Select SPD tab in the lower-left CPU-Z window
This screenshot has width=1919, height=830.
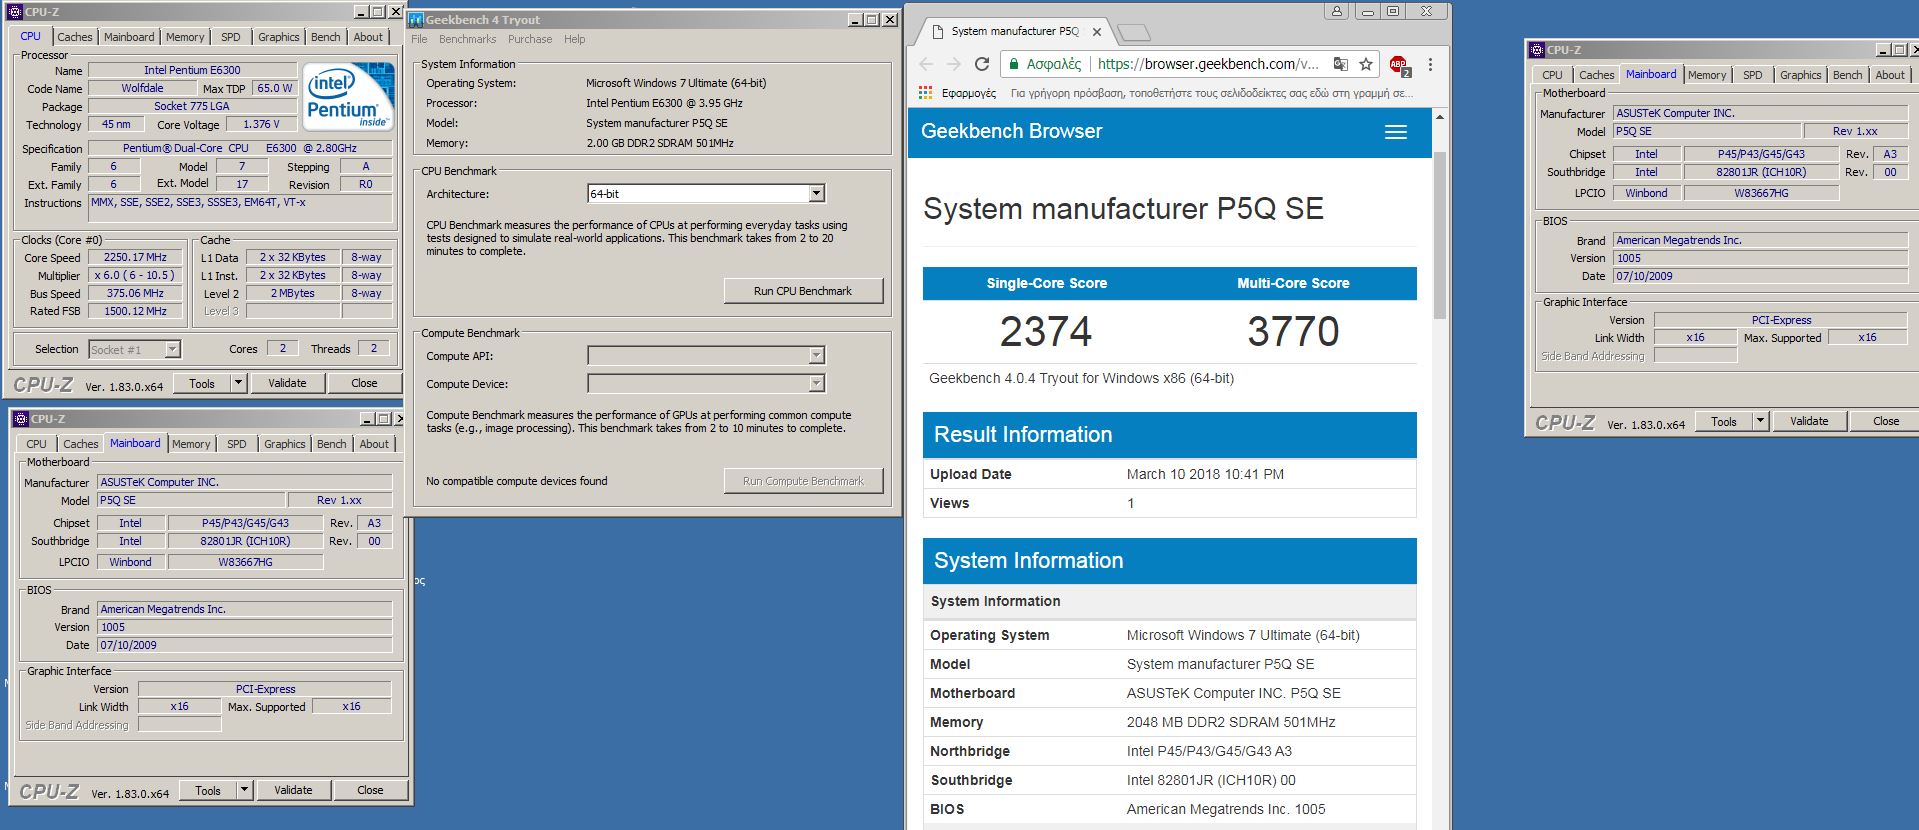(x=237, y=444)
